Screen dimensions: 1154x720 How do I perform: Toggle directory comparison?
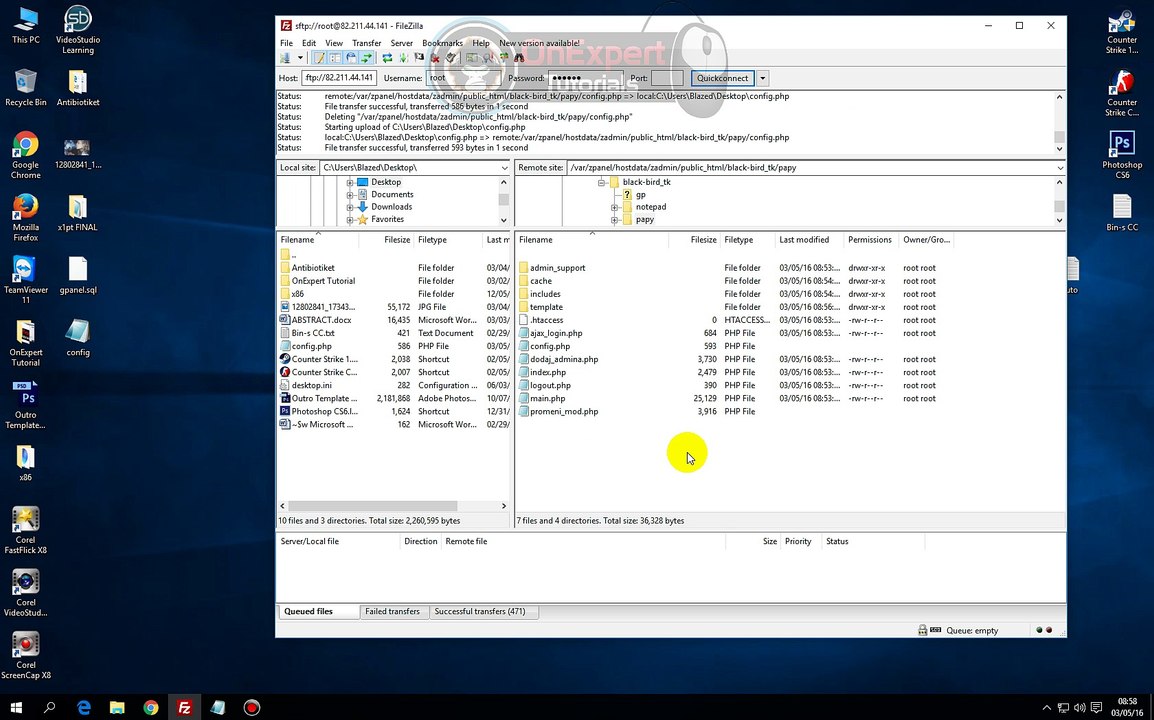[487, 57]
